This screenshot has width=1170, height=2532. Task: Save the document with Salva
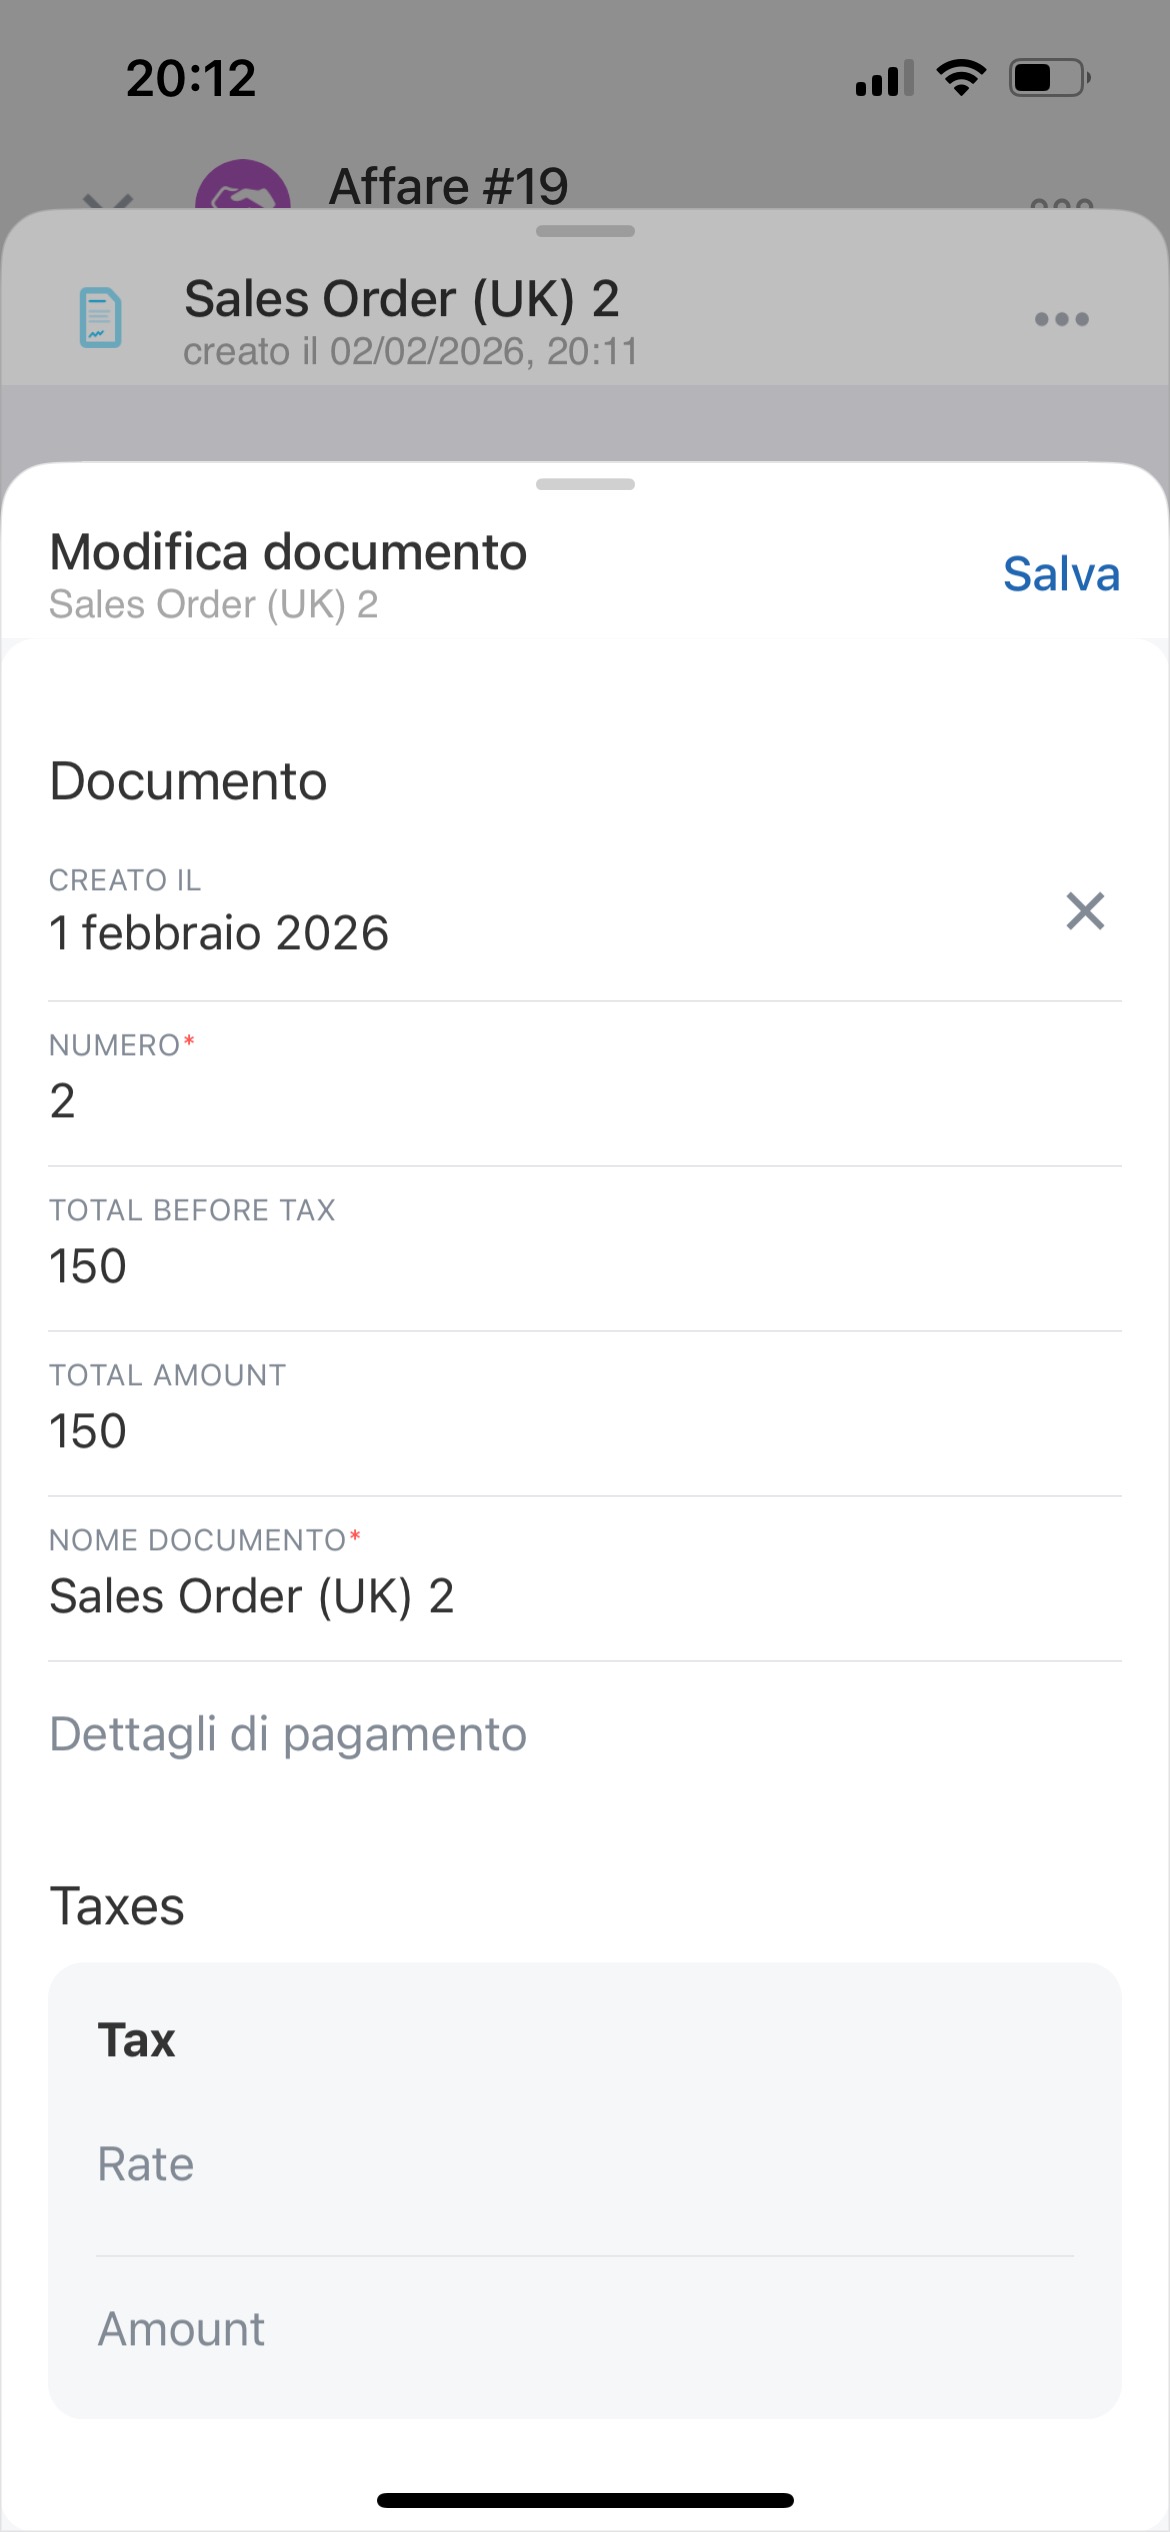[1060, 575]
